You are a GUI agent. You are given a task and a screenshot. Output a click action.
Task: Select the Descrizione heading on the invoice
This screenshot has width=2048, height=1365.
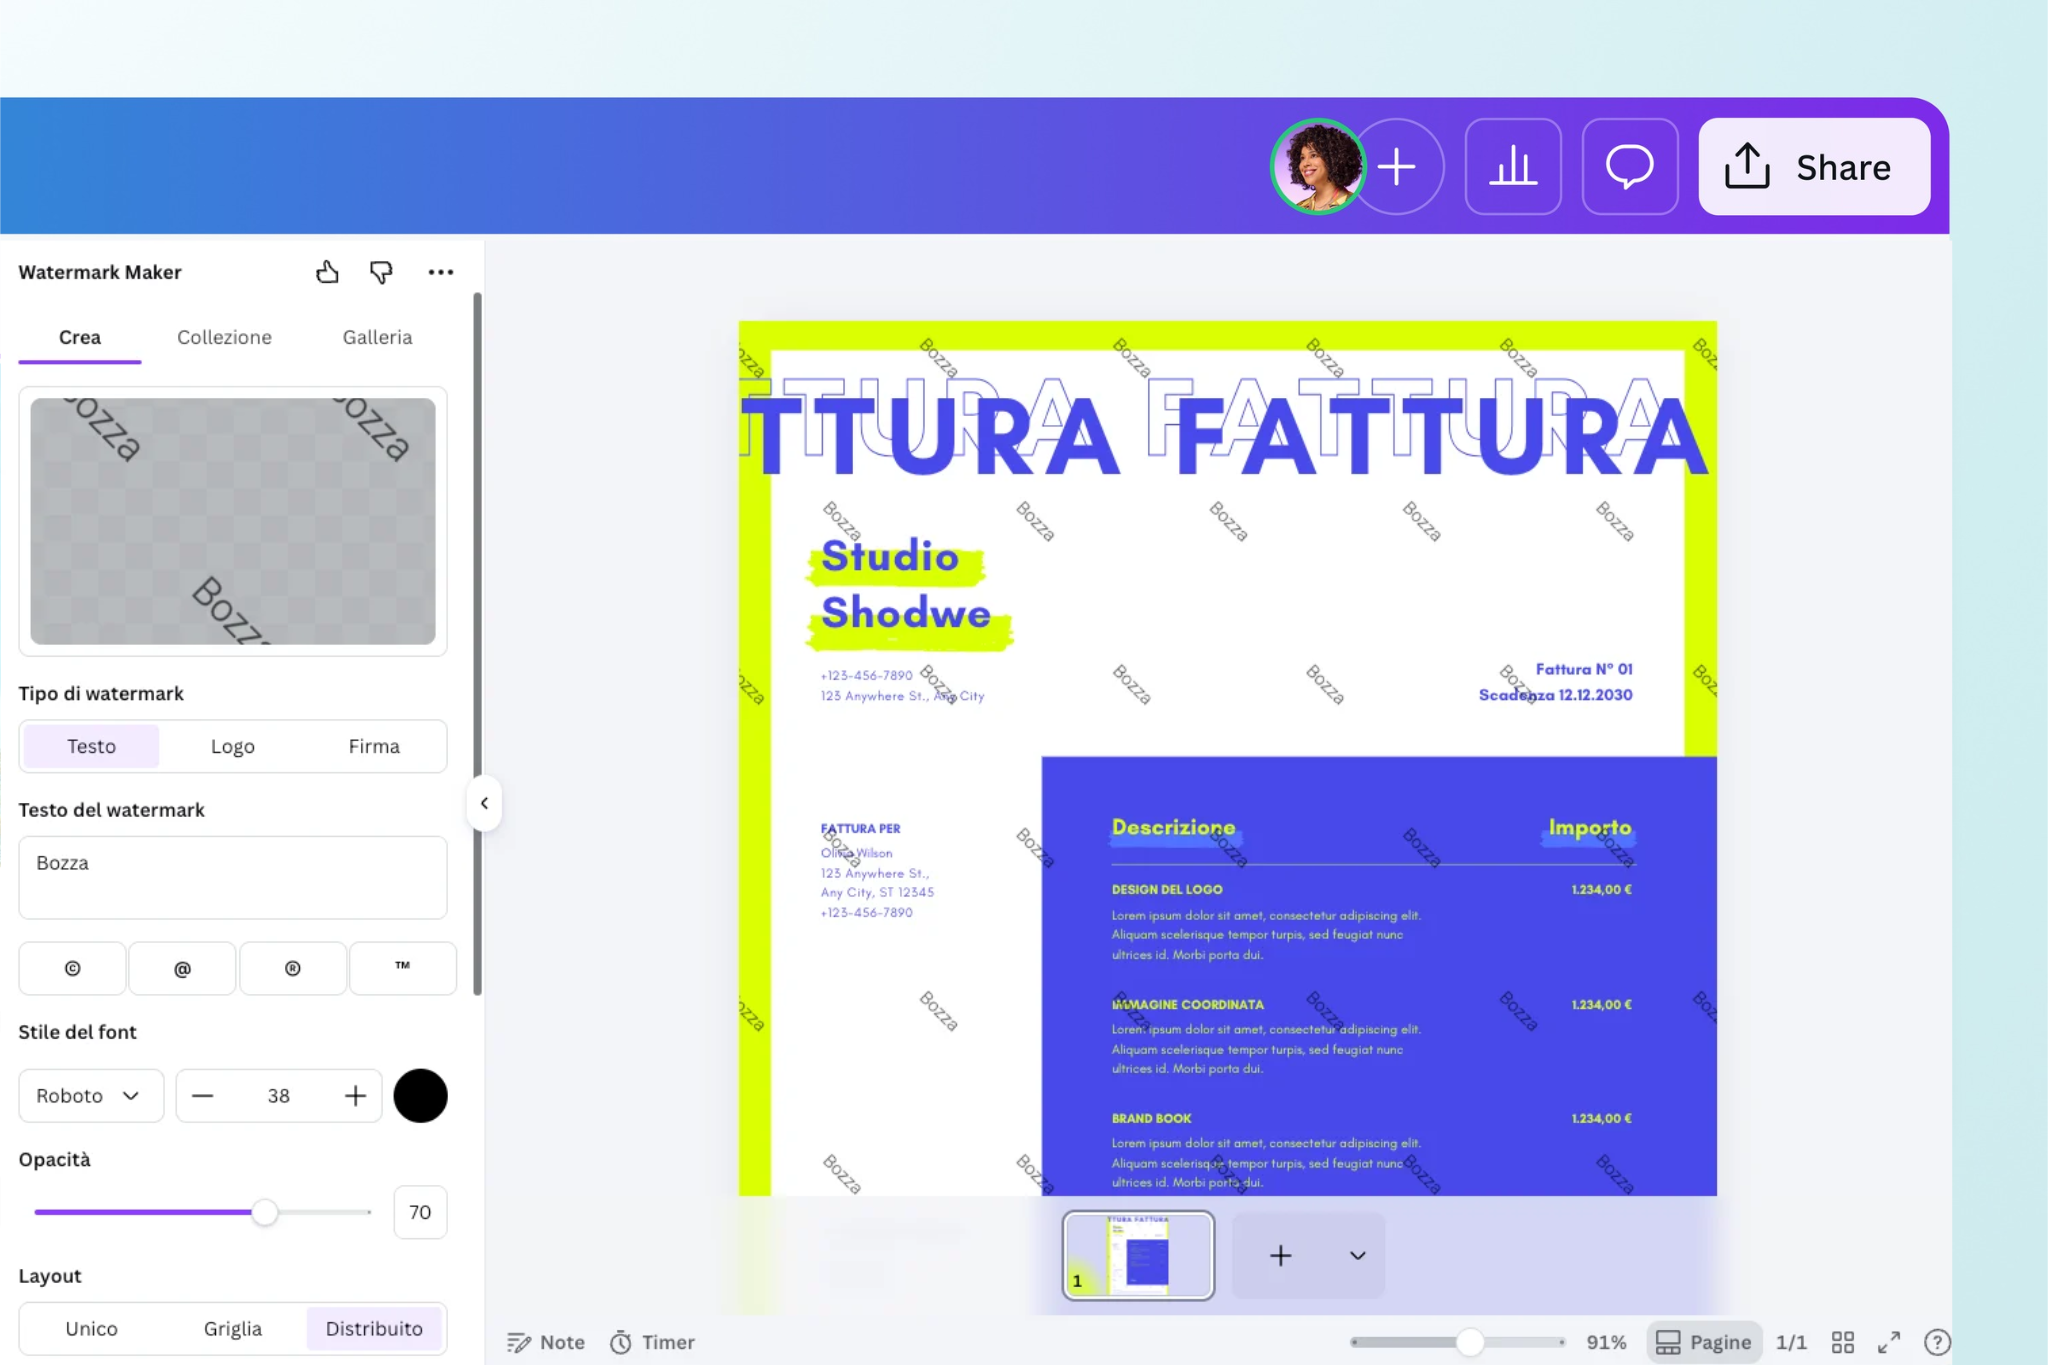point(1174,827)
